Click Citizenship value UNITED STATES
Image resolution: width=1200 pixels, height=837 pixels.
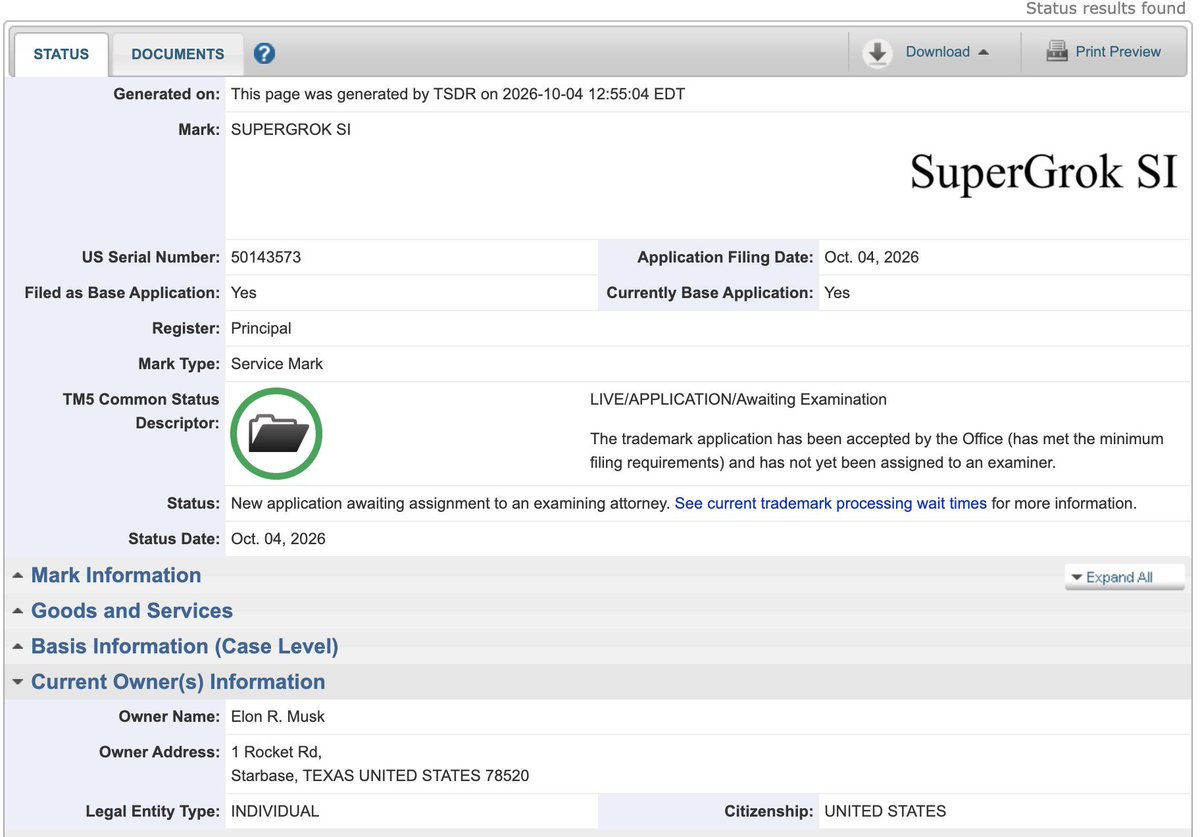(x=885, y=811)
